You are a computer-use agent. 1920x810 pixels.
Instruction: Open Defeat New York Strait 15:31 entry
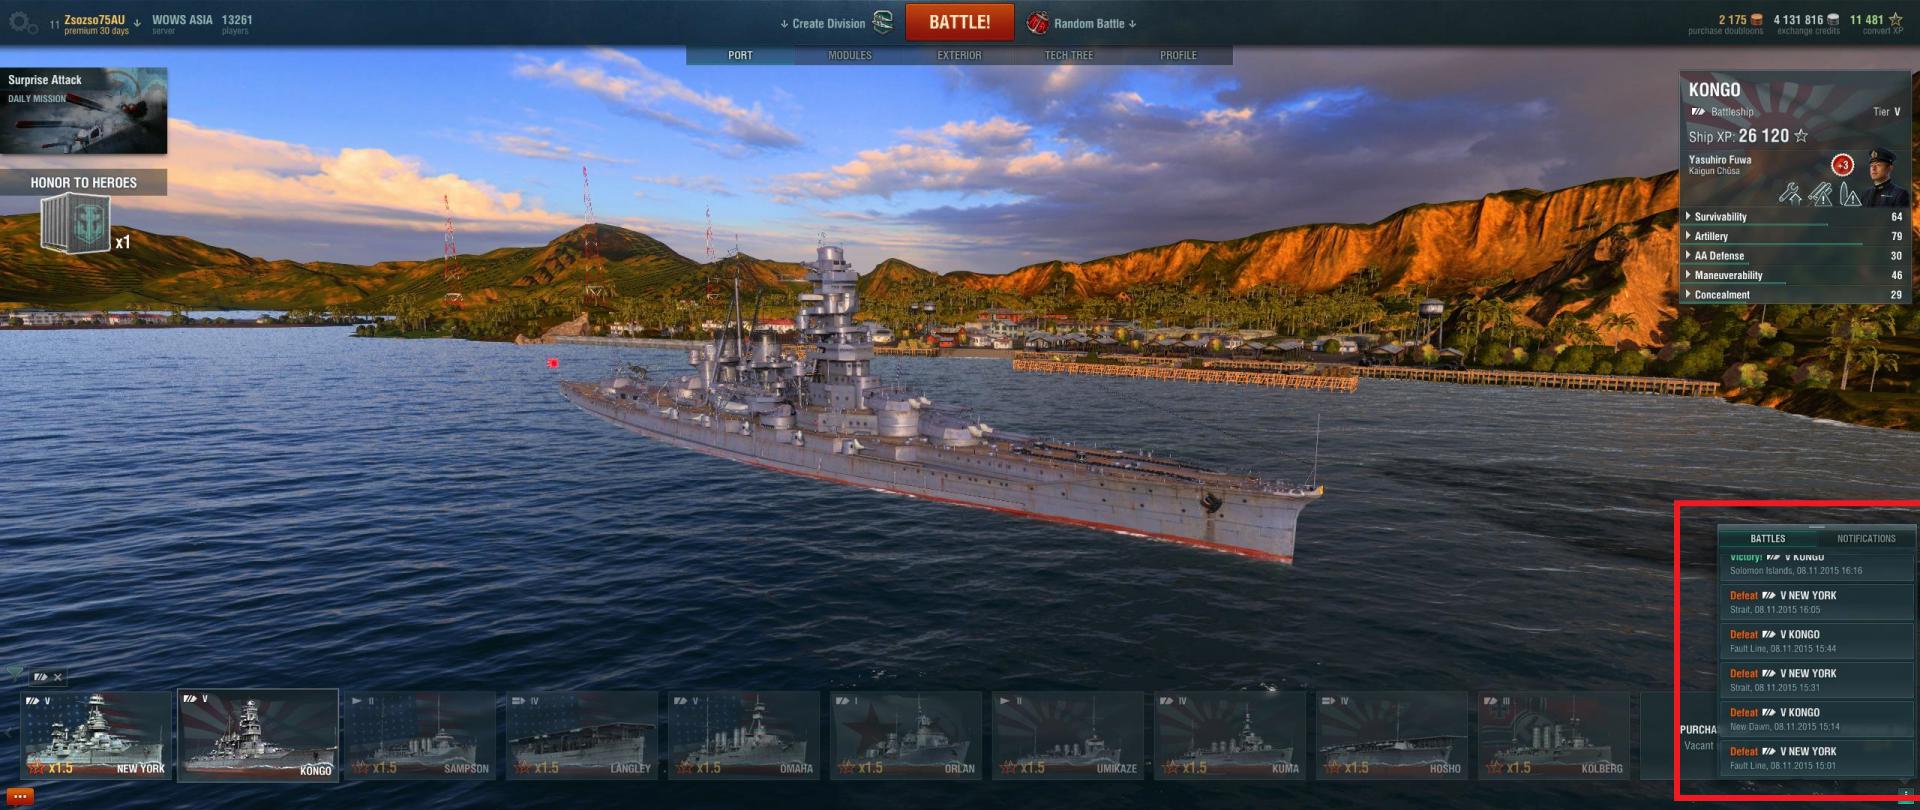[x=1816, y=680]
